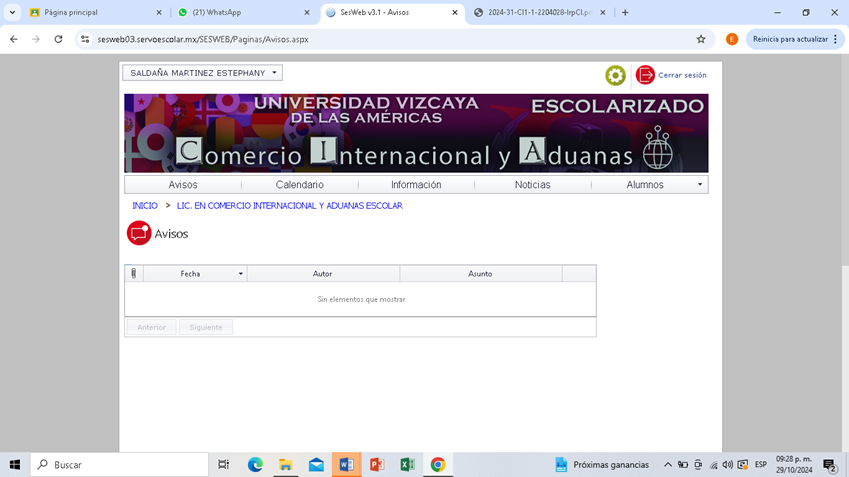849x477 pixels.
Task: Click the INICIO breadcrumb link
Action: (145, 206)
